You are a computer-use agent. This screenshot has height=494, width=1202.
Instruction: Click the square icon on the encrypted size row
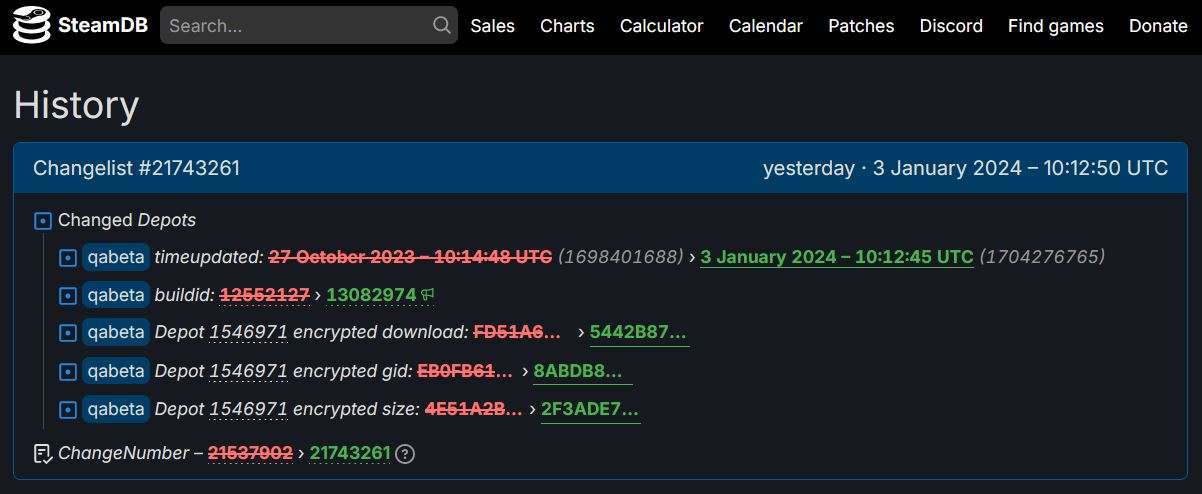click(68, 410)
